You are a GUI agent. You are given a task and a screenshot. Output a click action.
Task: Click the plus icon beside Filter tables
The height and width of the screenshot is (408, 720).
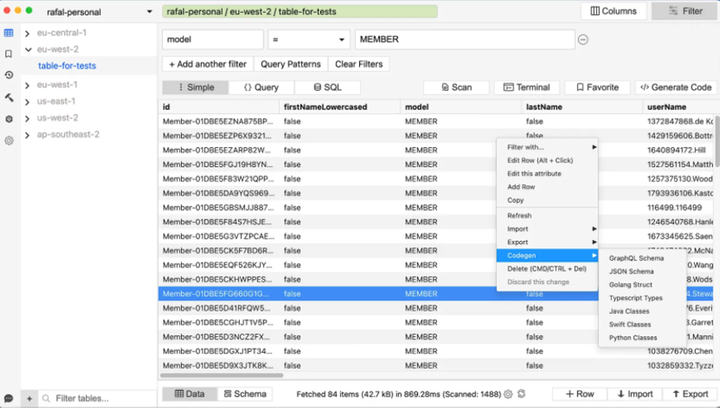tap(29, 398)
